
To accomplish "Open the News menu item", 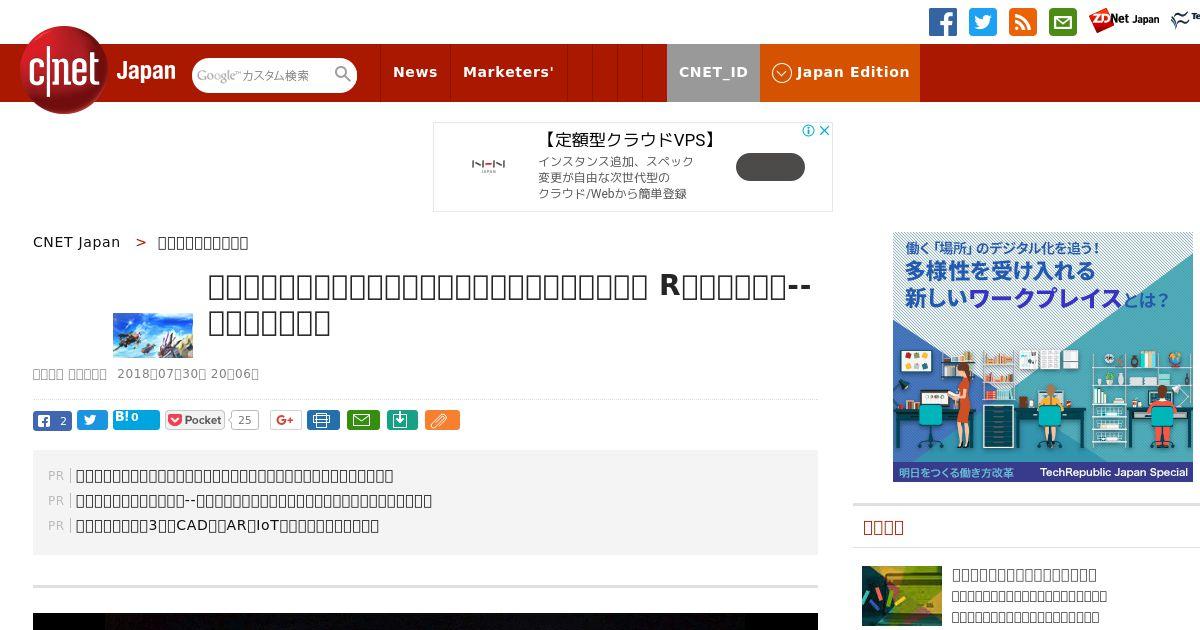I will click(x=415, y=72).
